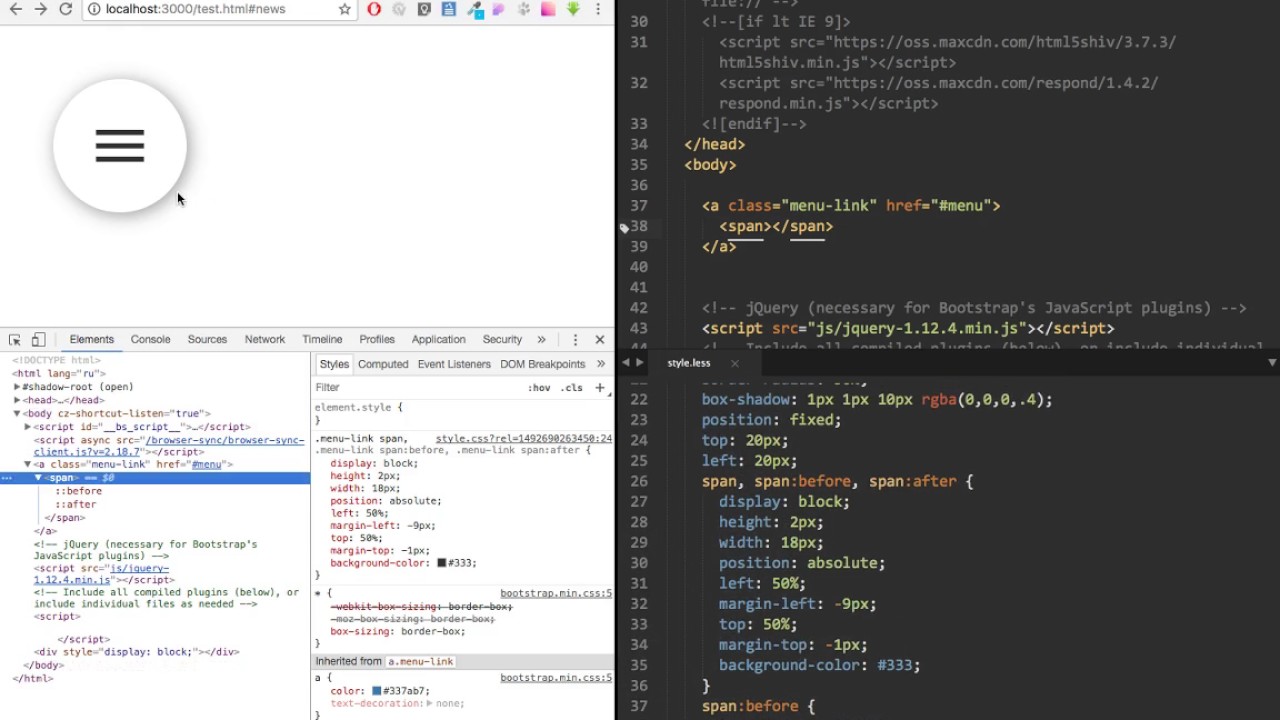Go to next editor tab arrow
The height and width of the screenshot is (720, 1280).
tap(640, 362)
